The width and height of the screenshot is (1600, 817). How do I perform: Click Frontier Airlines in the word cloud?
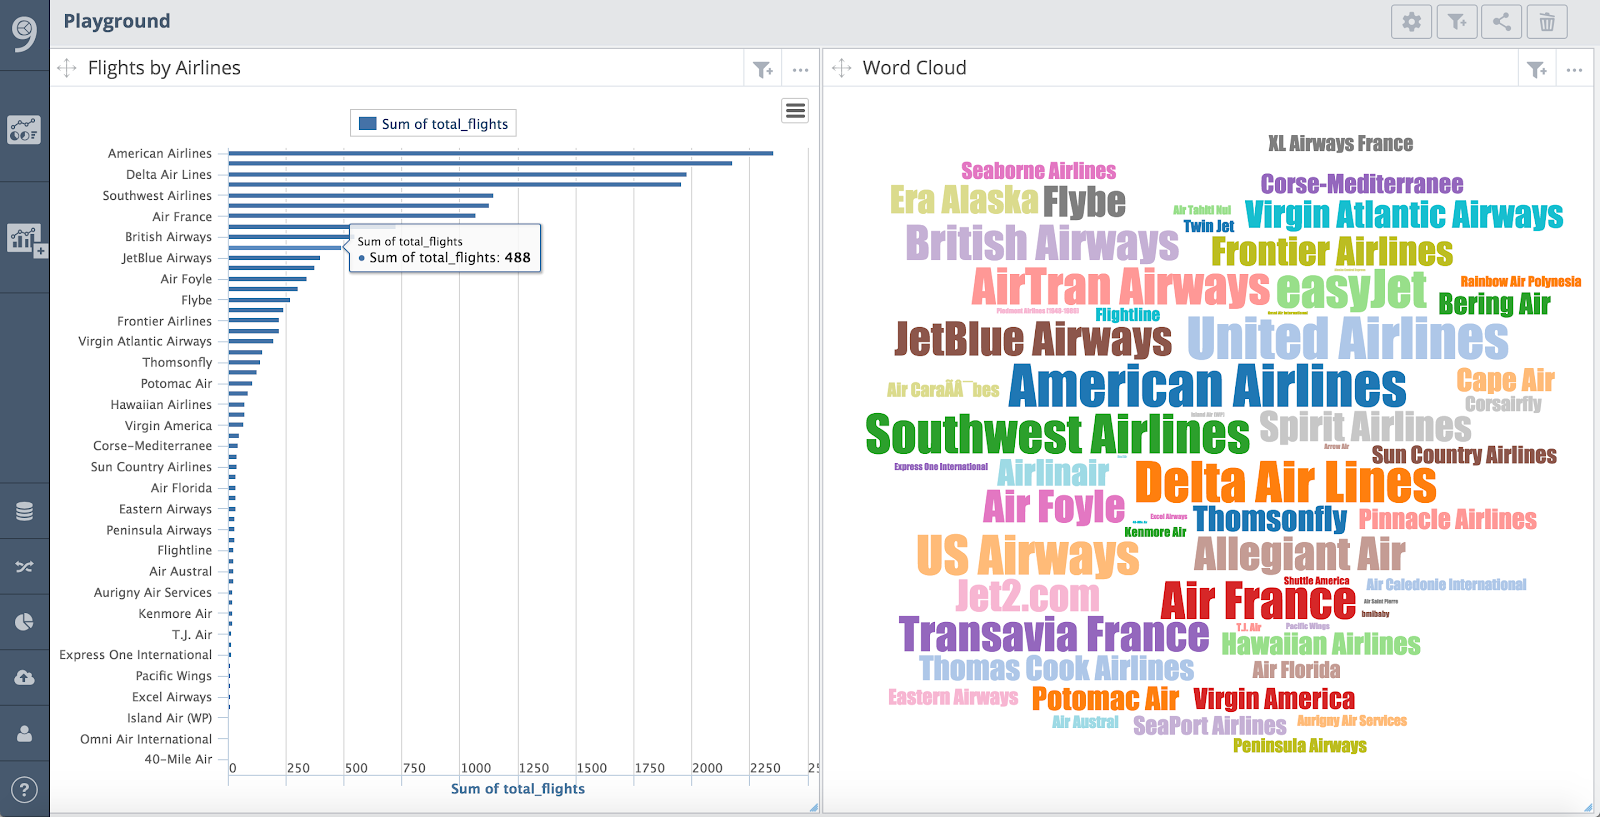[x=1332, y=251]
